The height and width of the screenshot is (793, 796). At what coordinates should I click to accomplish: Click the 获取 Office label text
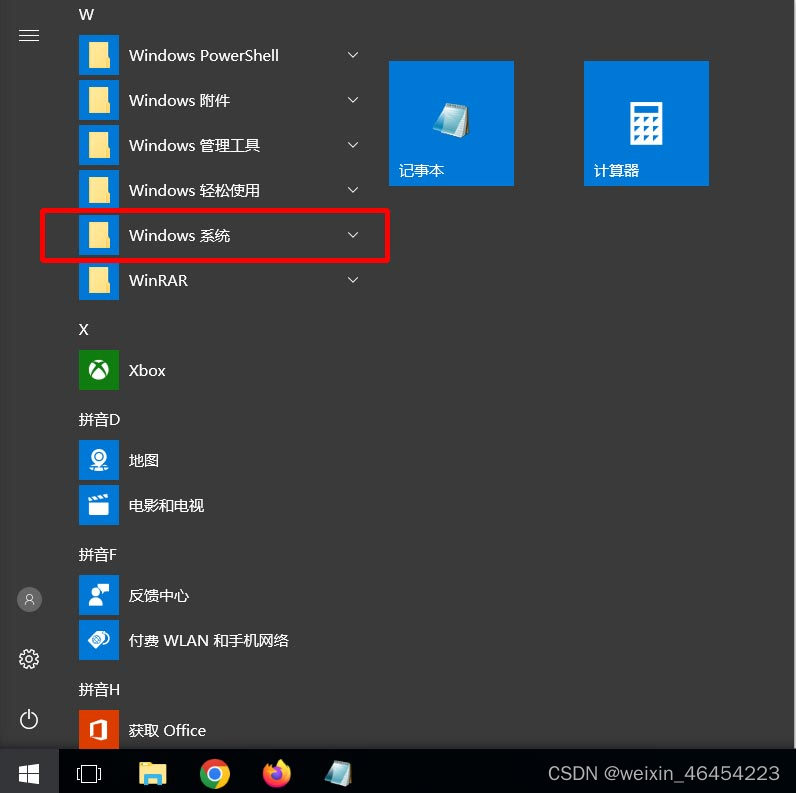[167, 731]
